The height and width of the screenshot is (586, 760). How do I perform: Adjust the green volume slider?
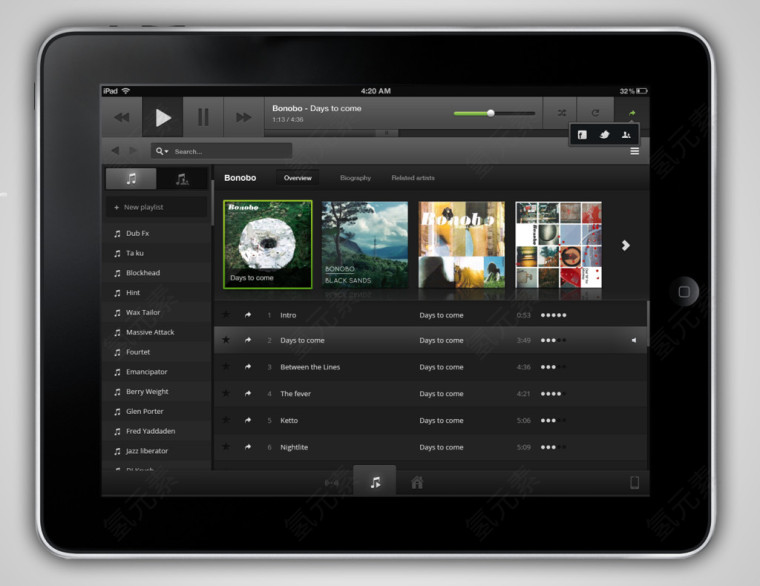click(x=494, y=113)
